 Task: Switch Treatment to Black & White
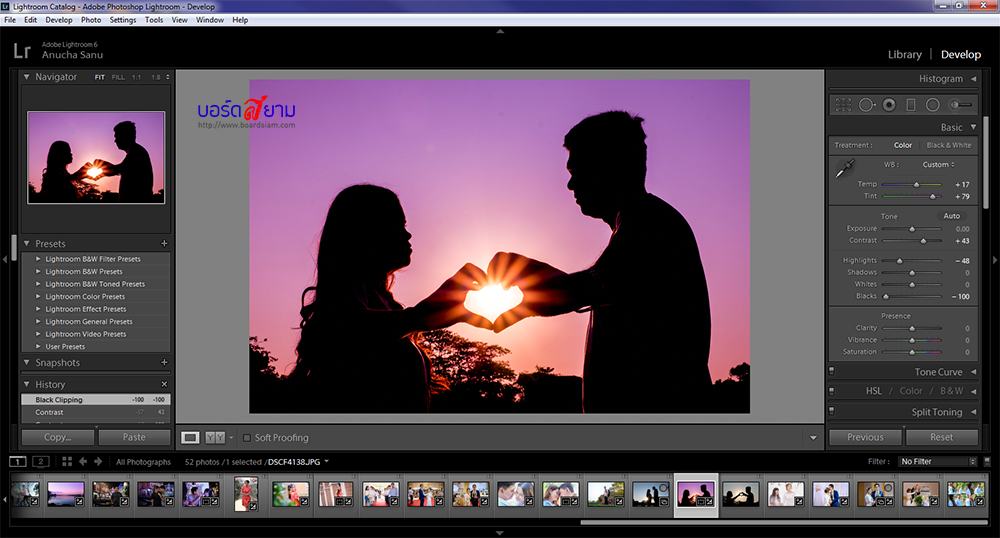(x=948, y=145)
